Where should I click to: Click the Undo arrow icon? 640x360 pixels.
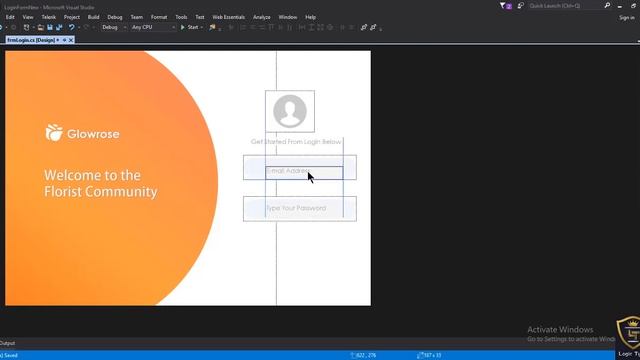point(71,27)
